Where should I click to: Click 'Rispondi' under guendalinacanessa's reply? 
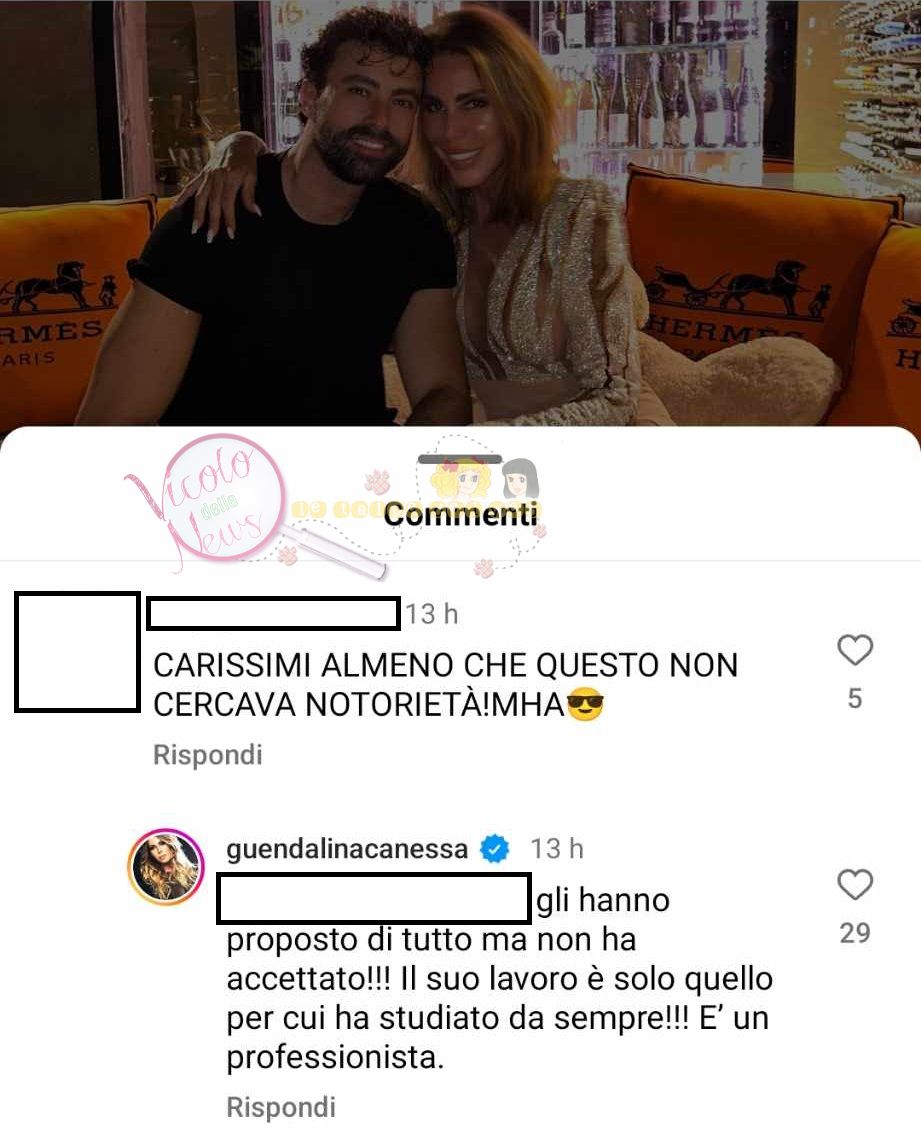(x=281, y=1107)
